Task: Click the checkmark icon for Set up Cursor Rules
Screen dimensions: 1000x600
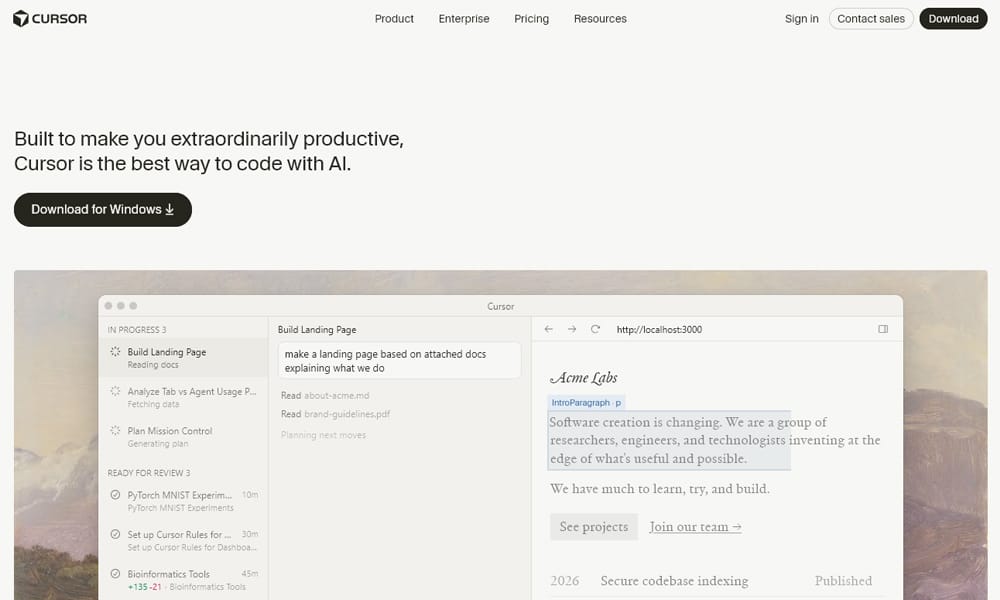Action: click(115, 535)
